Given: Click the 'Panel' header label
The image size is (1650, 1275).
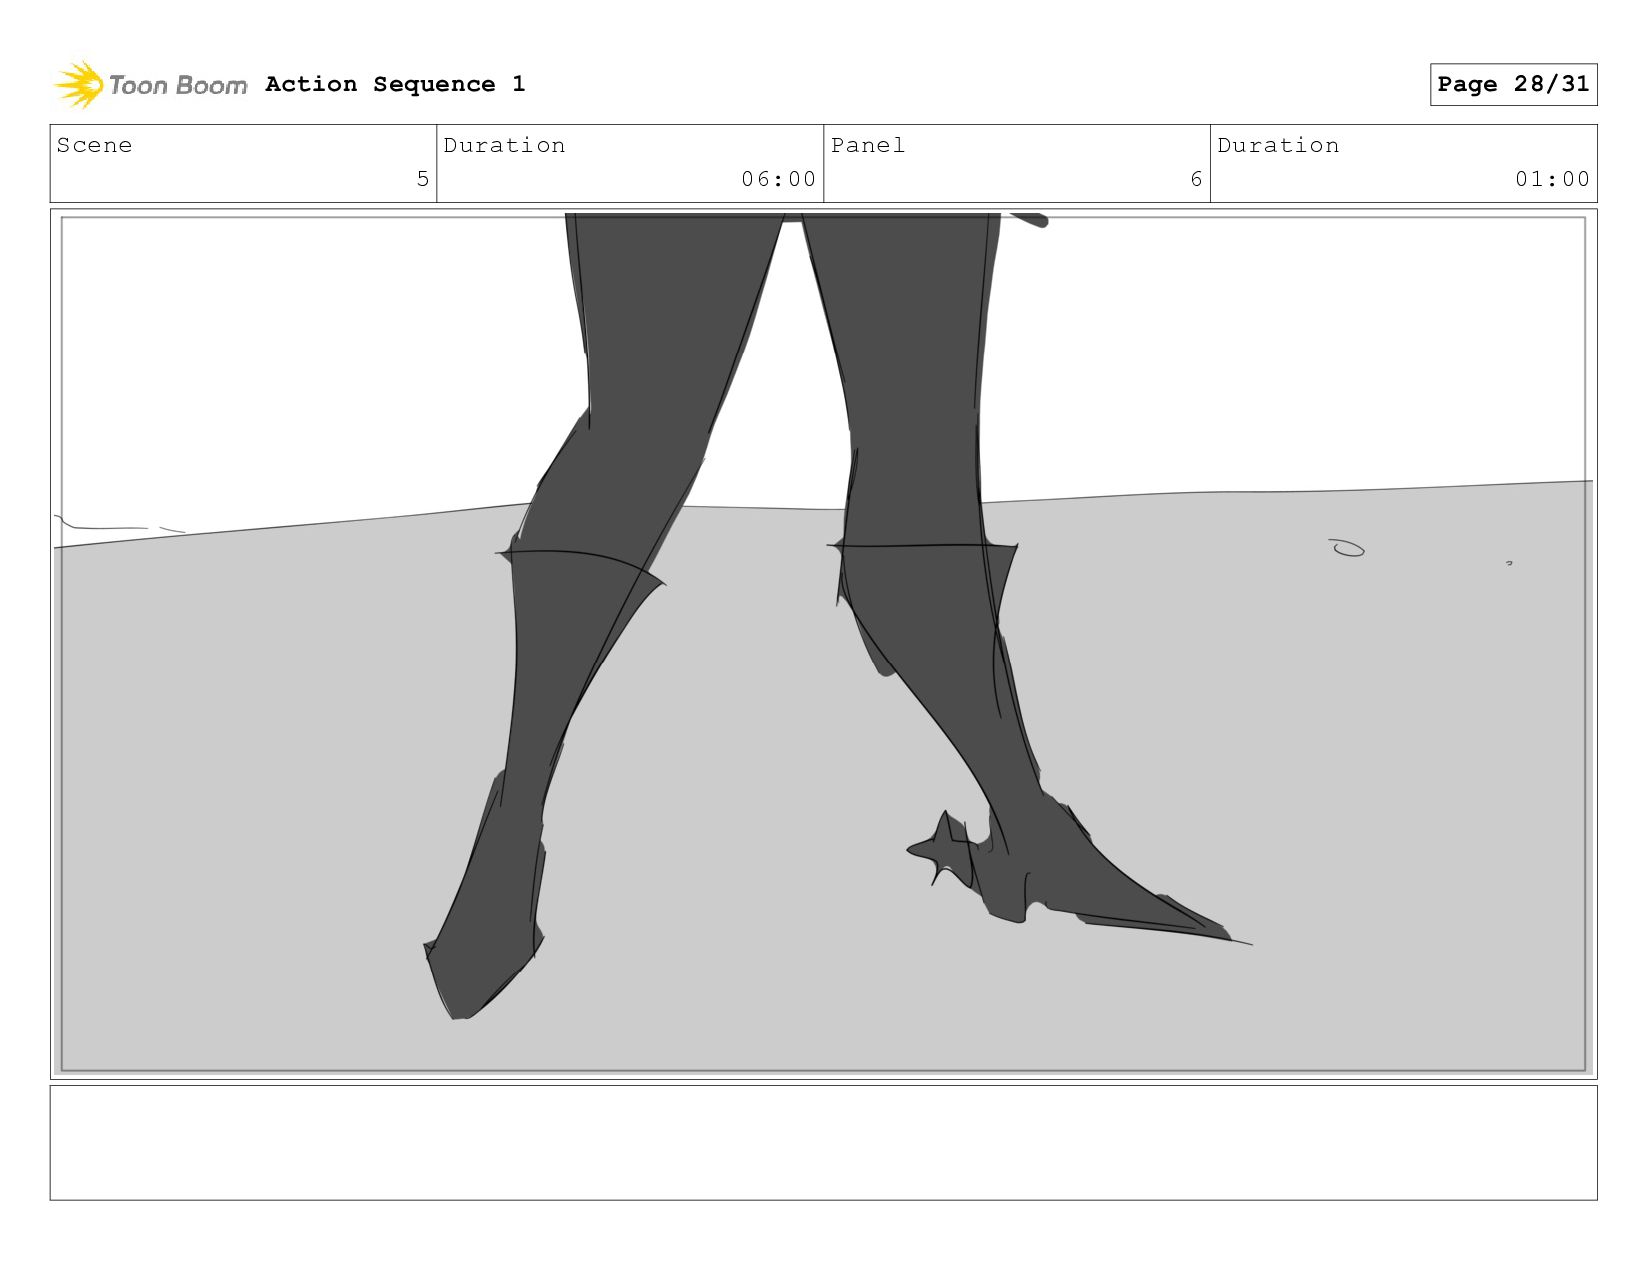Looking at the screenshot, I should coord(868,145).
